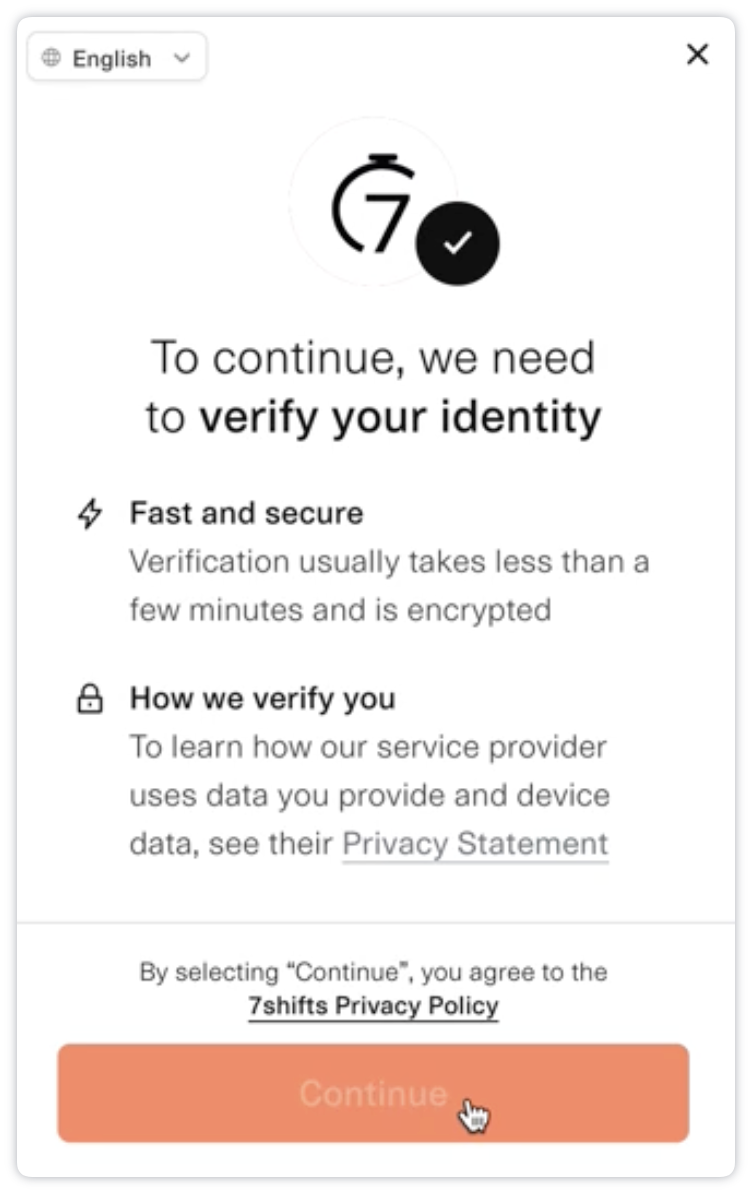This screenshot has width=752, height=1194.
Task: Click the 'How we verify you' heading
Action: [x=263, y=698]
